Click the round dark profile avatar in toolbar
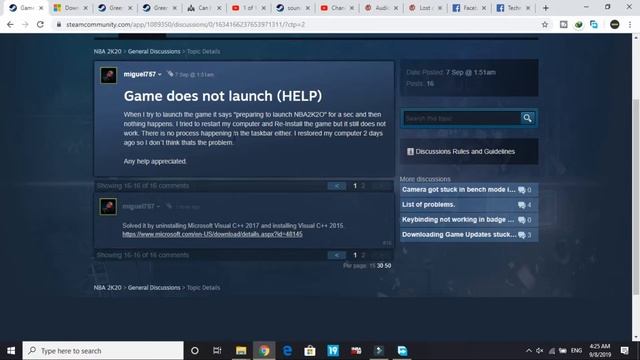Screen dimensions: 640x360 click(x=614, y=24)
